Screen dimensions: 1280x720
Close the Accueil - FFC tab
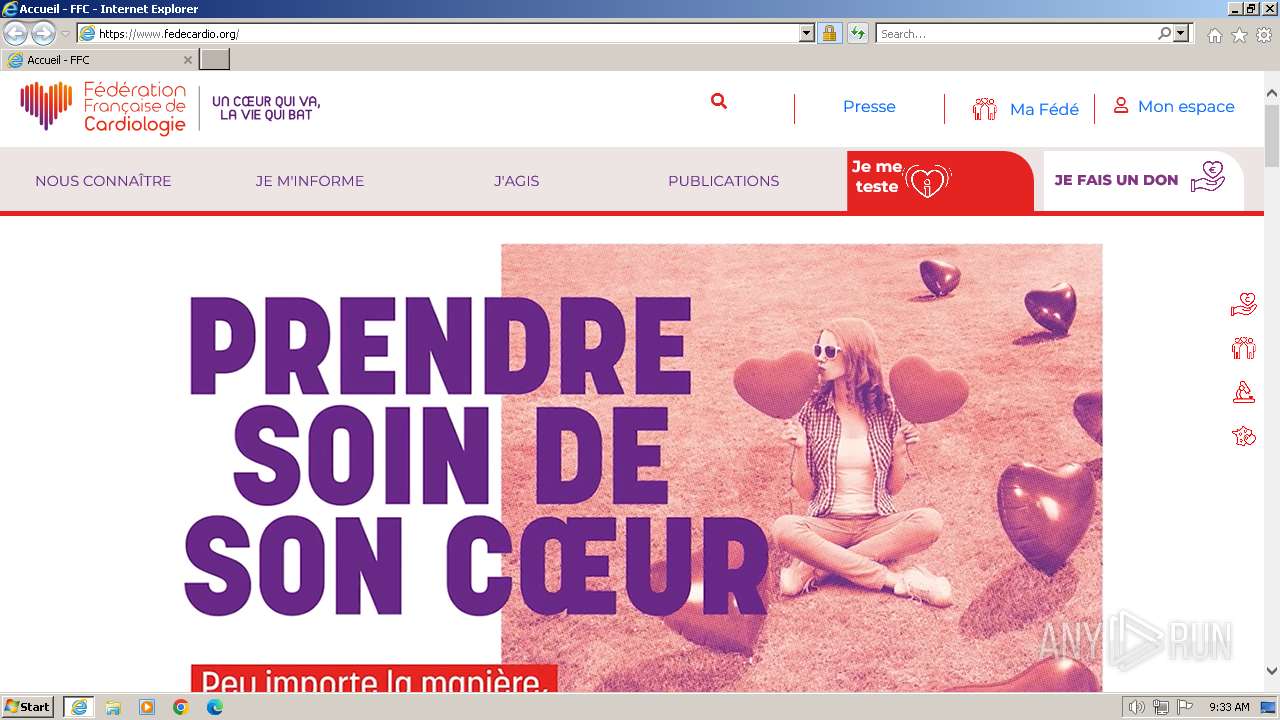click(x=187, y=60)
